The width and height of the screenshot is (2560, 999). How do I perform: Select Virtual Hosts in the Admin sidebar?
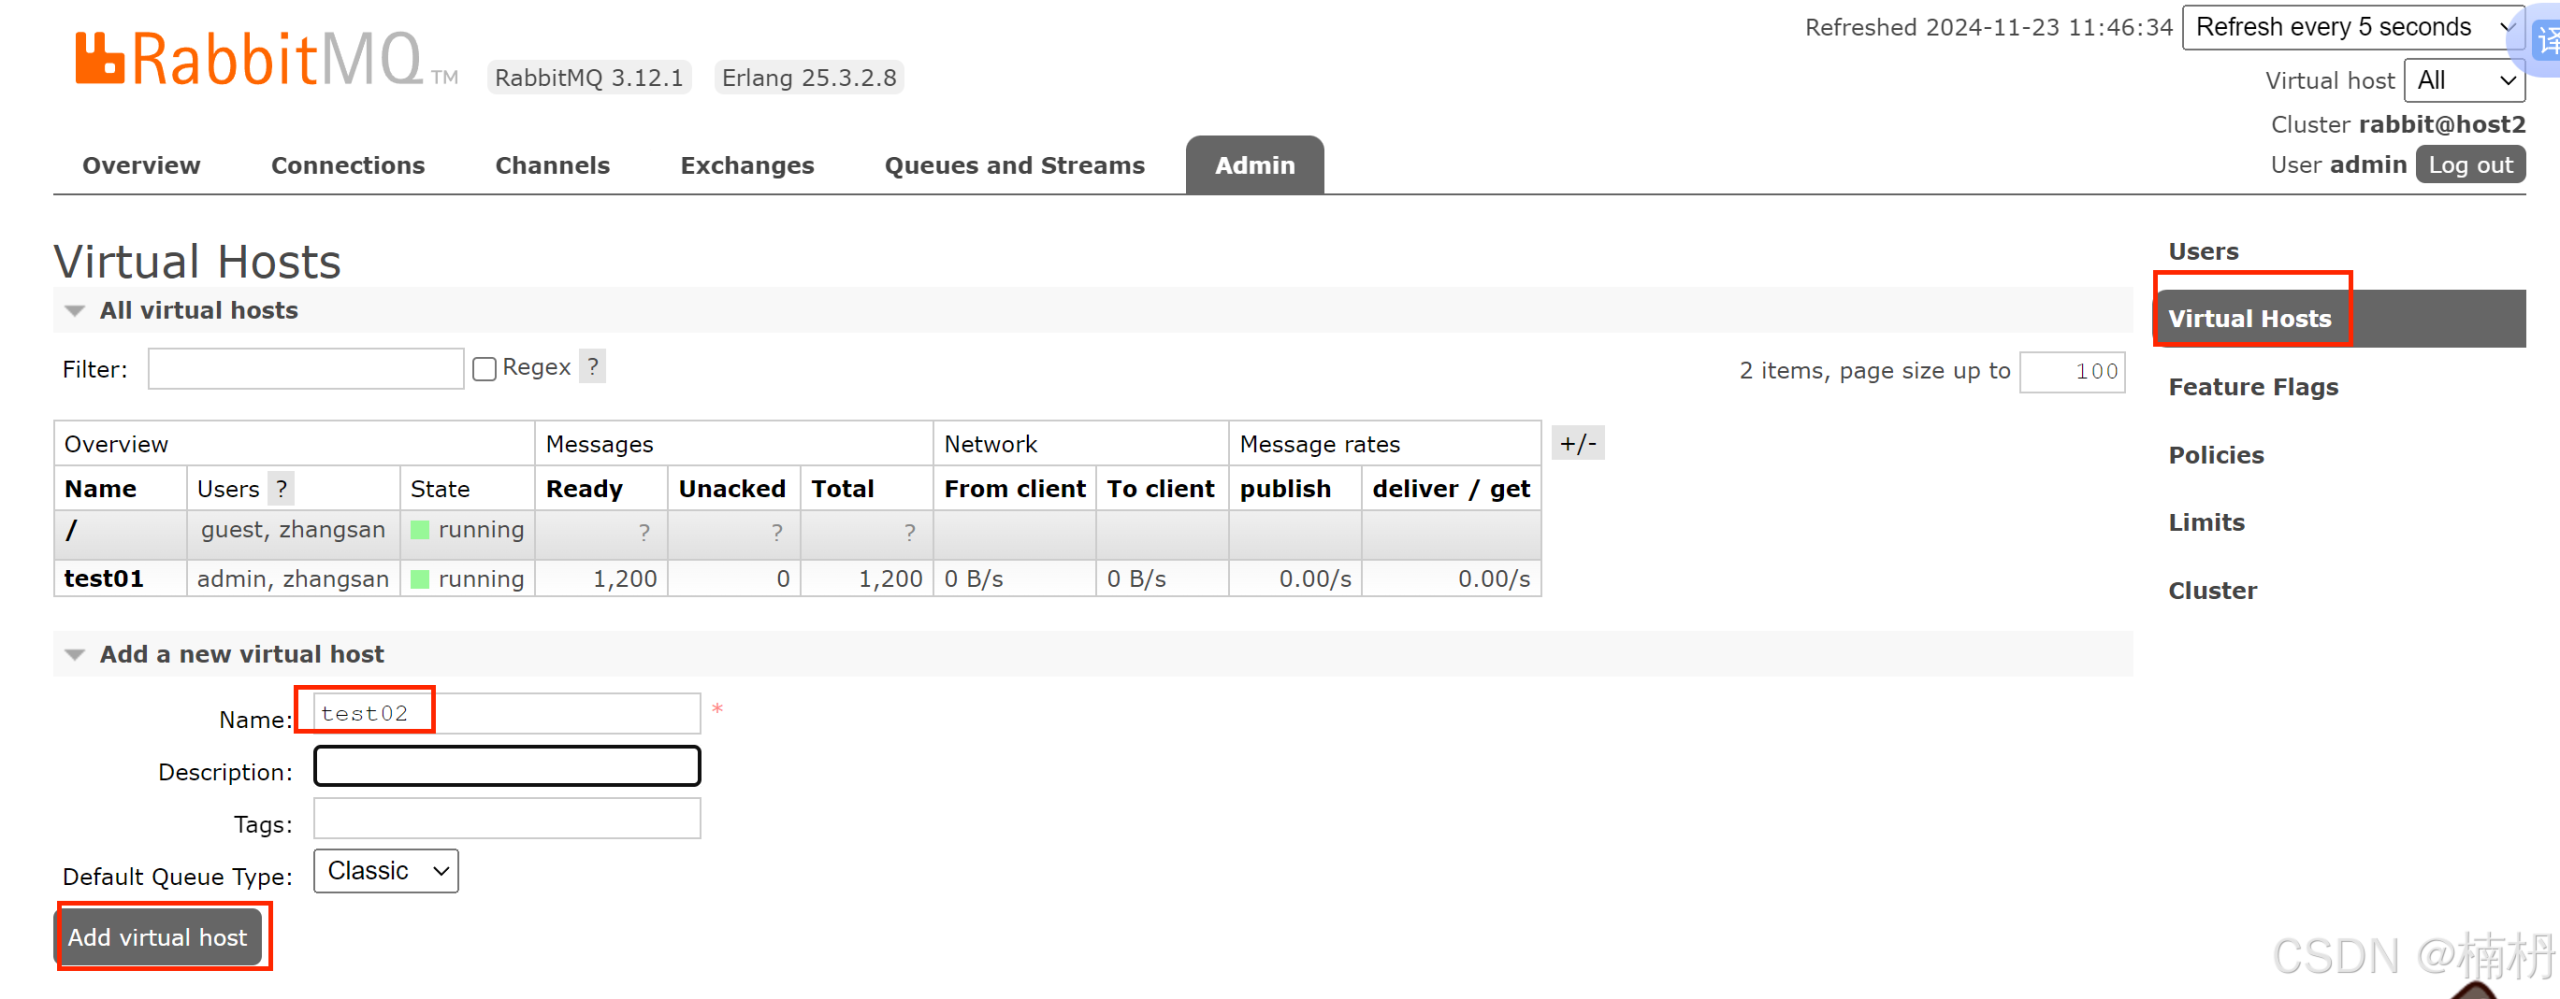2250,318
